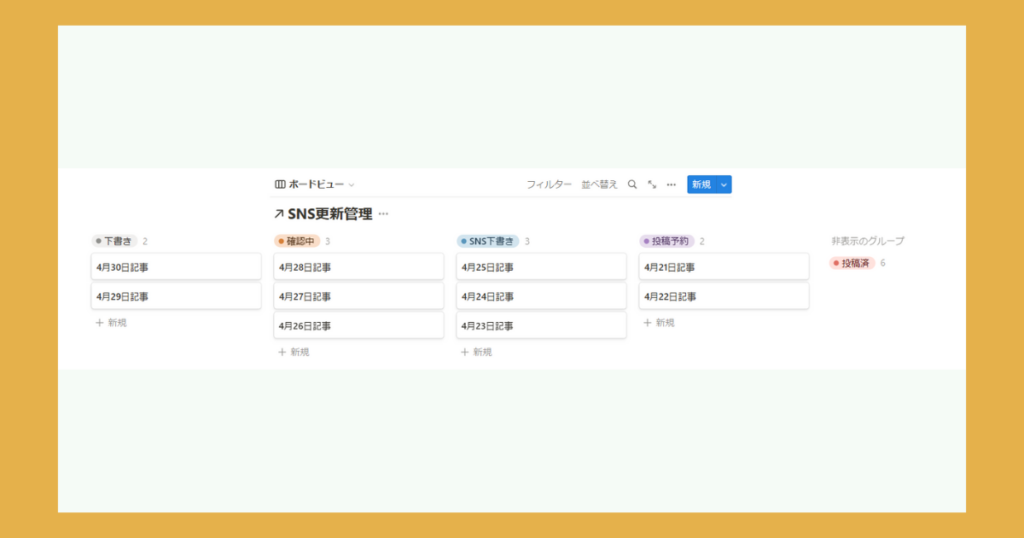Open the view options three-dot menu
This screenshot has height=538, width=1024.
pos(671,185)
